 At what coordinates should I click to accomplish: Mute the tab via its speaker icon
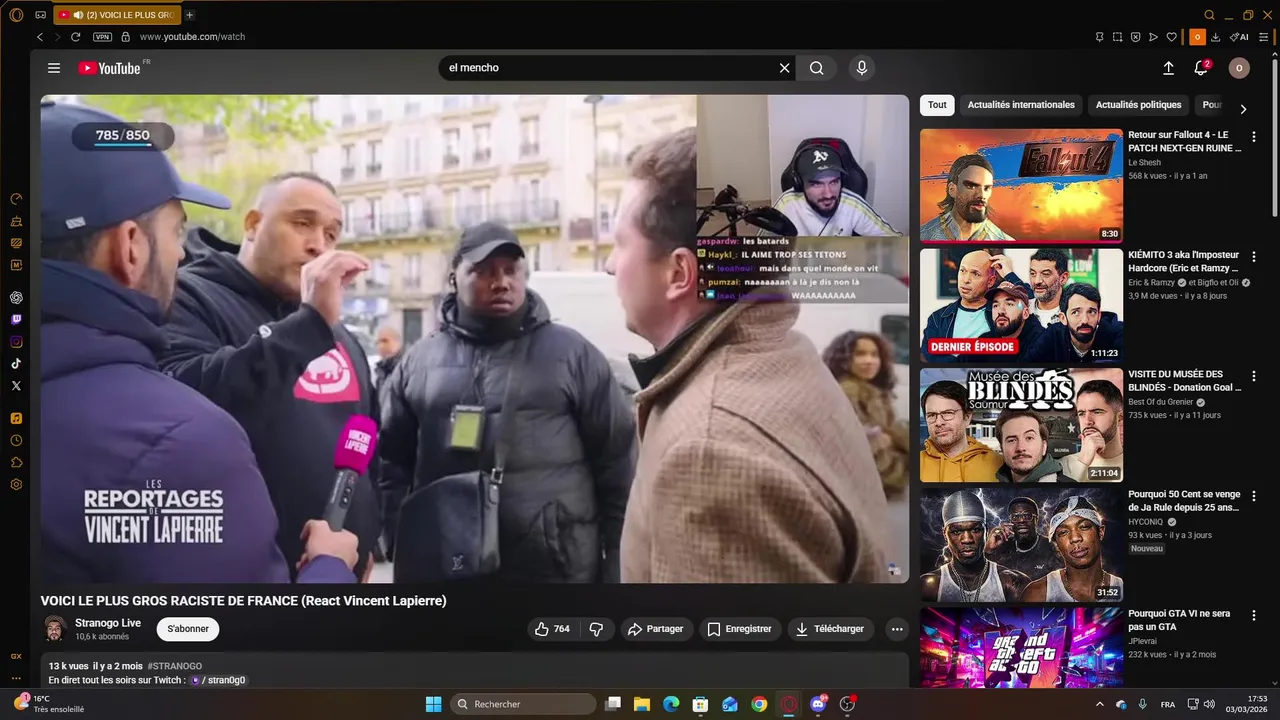78,15
